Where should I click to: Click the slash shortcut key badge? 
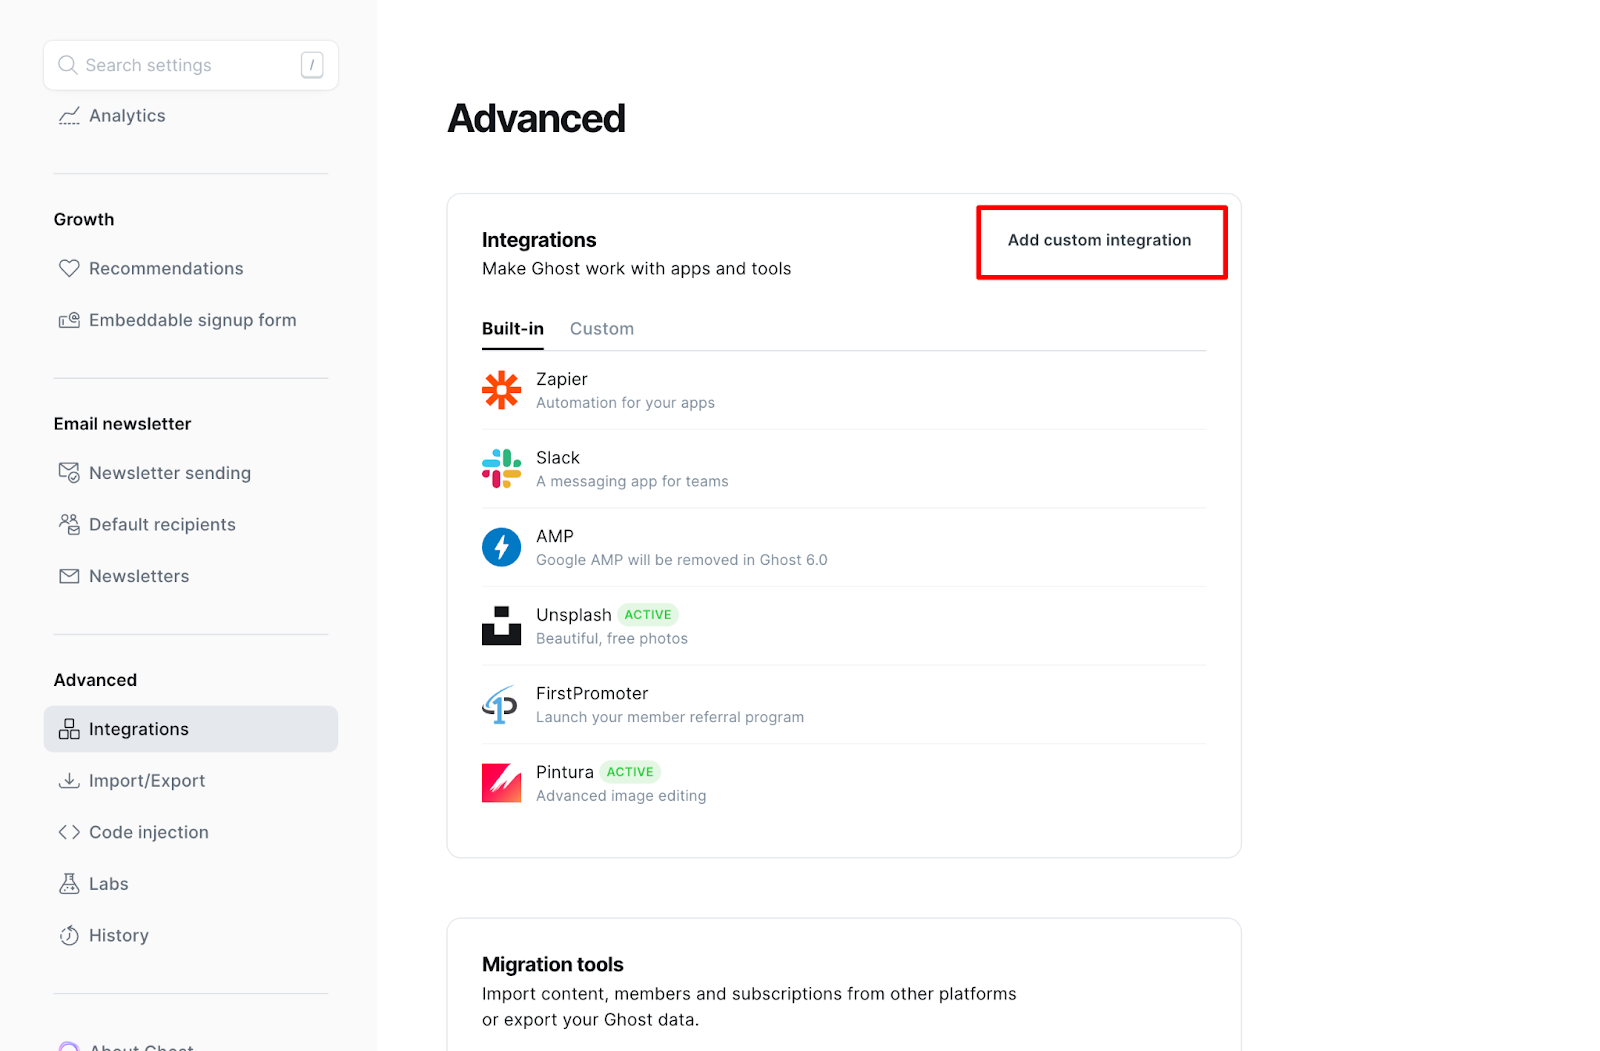click(x=312, y=65)
